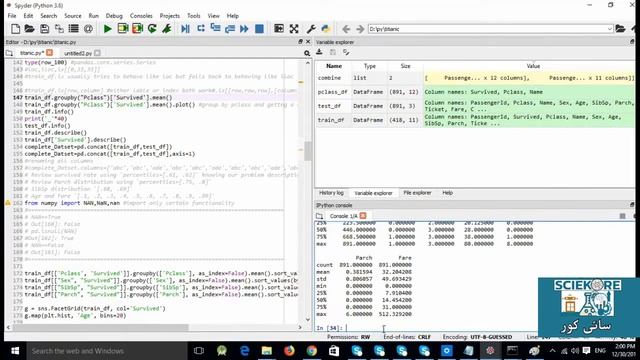Open the Edit menu
640x360 pixels.
(28, 16)
